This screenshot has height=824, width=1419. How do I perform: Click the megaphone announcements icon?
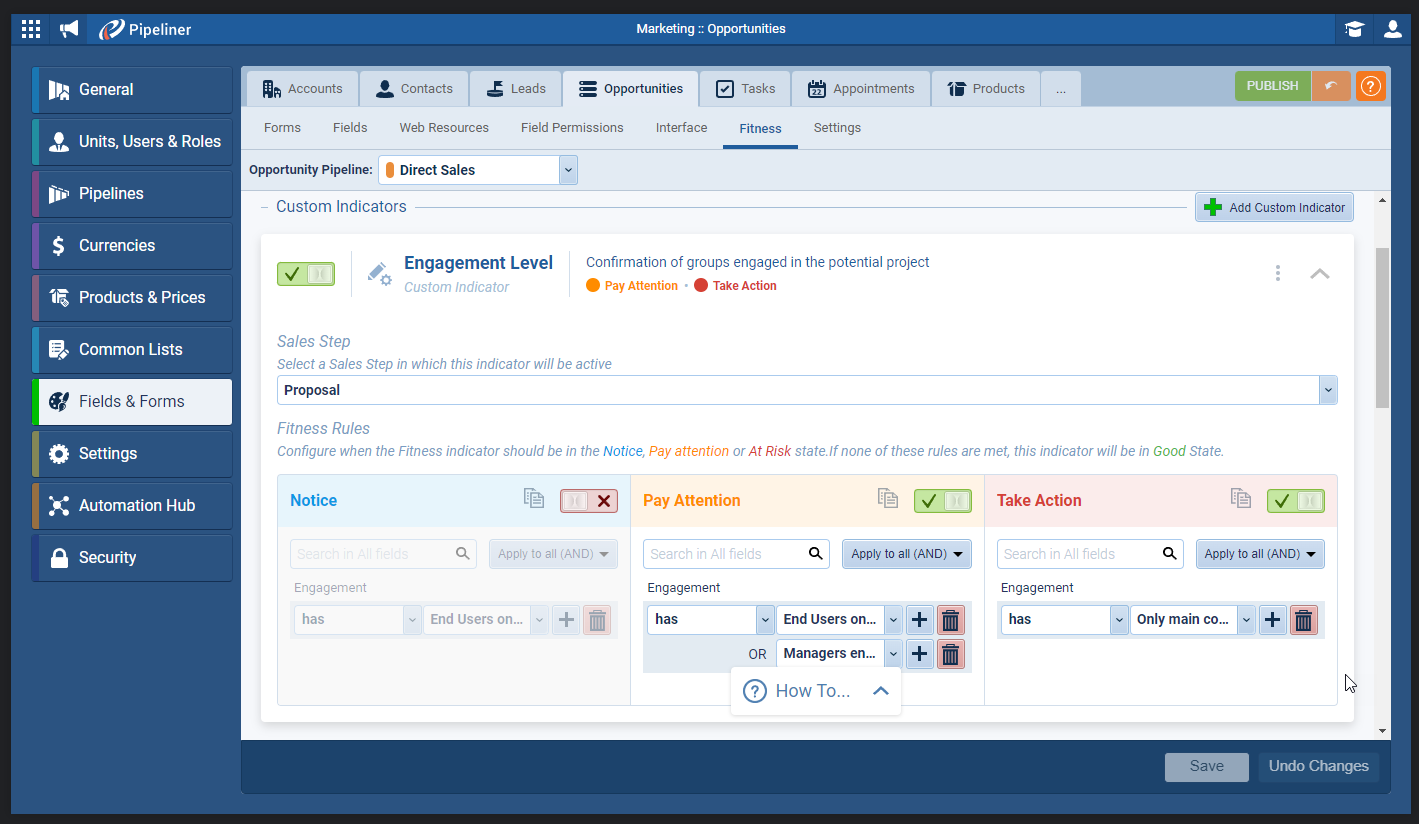69,29
